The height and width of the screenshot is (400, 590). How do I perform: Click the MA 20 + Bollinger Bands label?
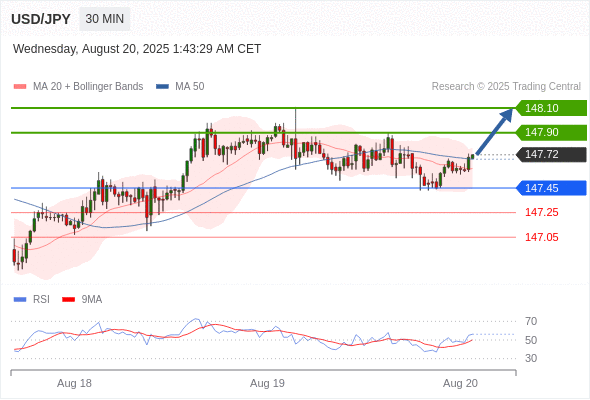click(88, 87)
